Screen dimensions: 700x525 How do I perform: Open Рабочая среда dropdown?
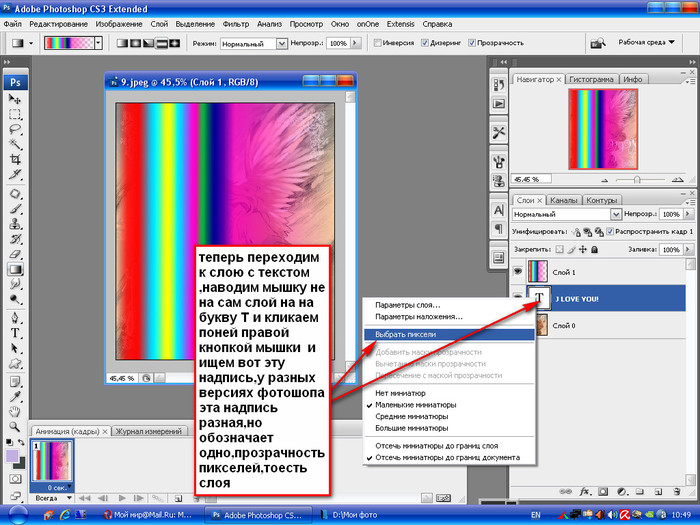click(x=646, y=42)
